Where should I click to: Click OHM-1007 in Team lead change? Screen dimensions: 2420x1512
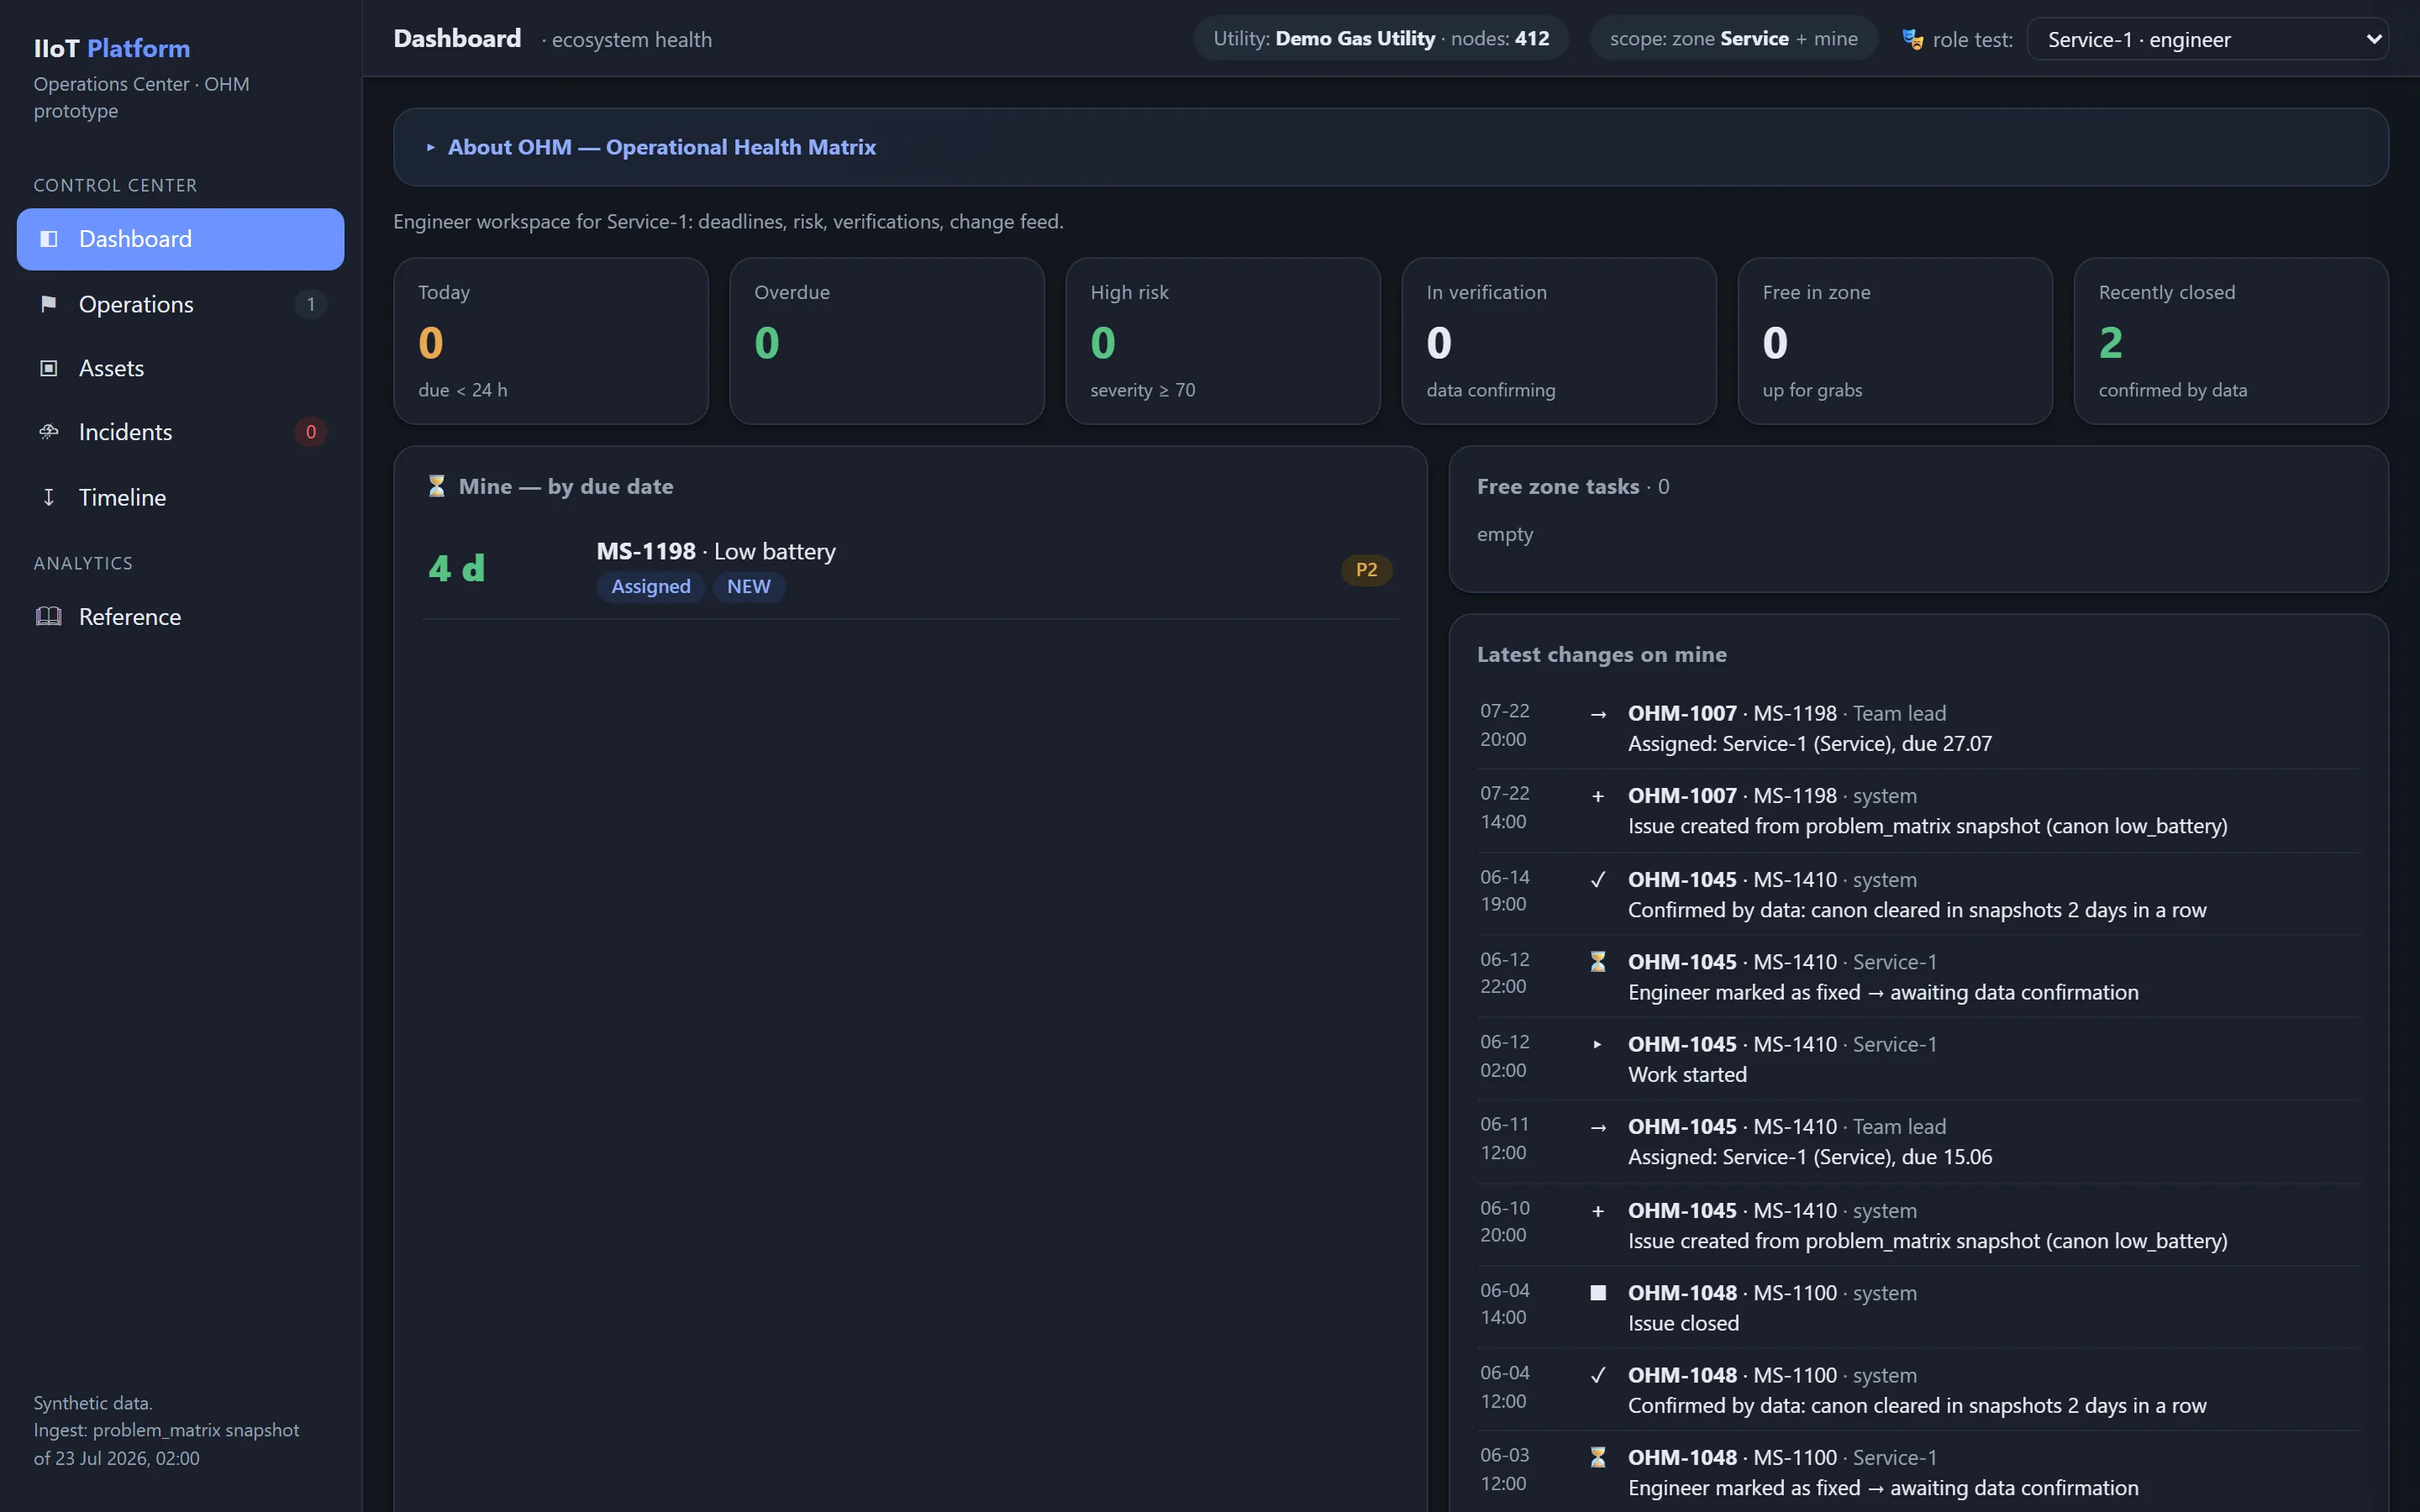1682,713
